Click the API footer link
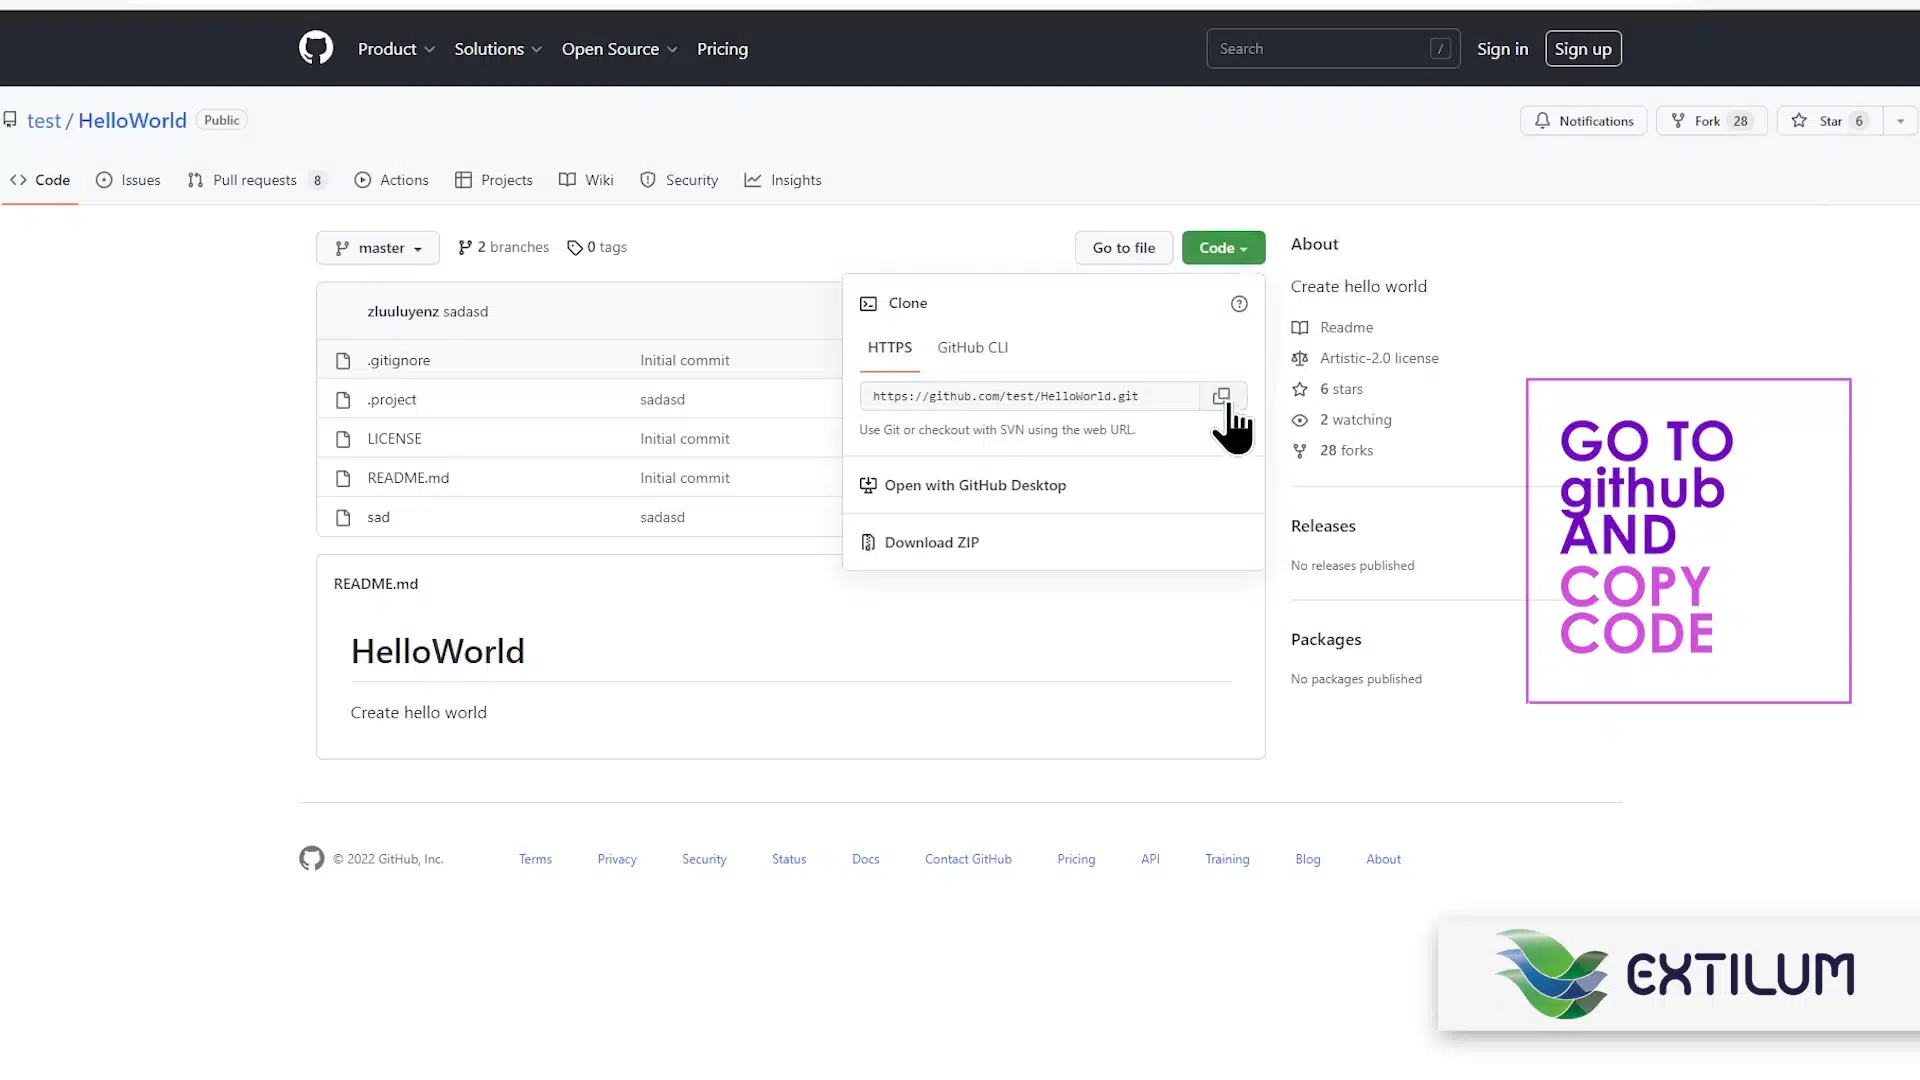The width and height of the screenshot is (1920, 1080). point(1150,859)
